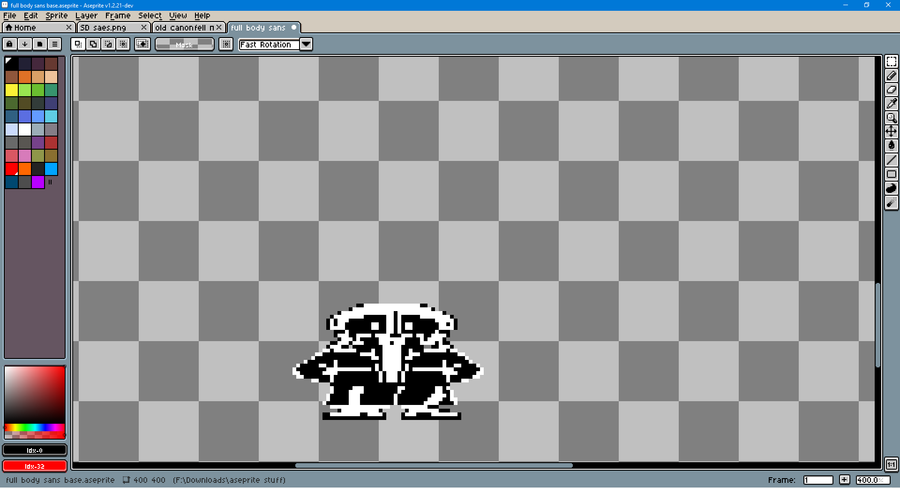
Task: Click the palette lock edit-mode icon
Action: (10, 44)
